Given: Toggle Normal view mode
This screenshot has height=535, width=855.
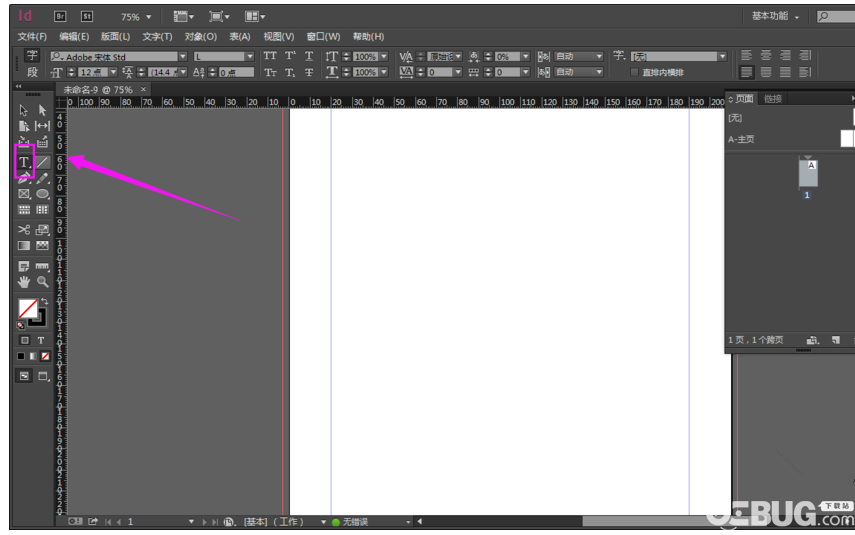Looking at the screenshot, I should tap(24, 376).
